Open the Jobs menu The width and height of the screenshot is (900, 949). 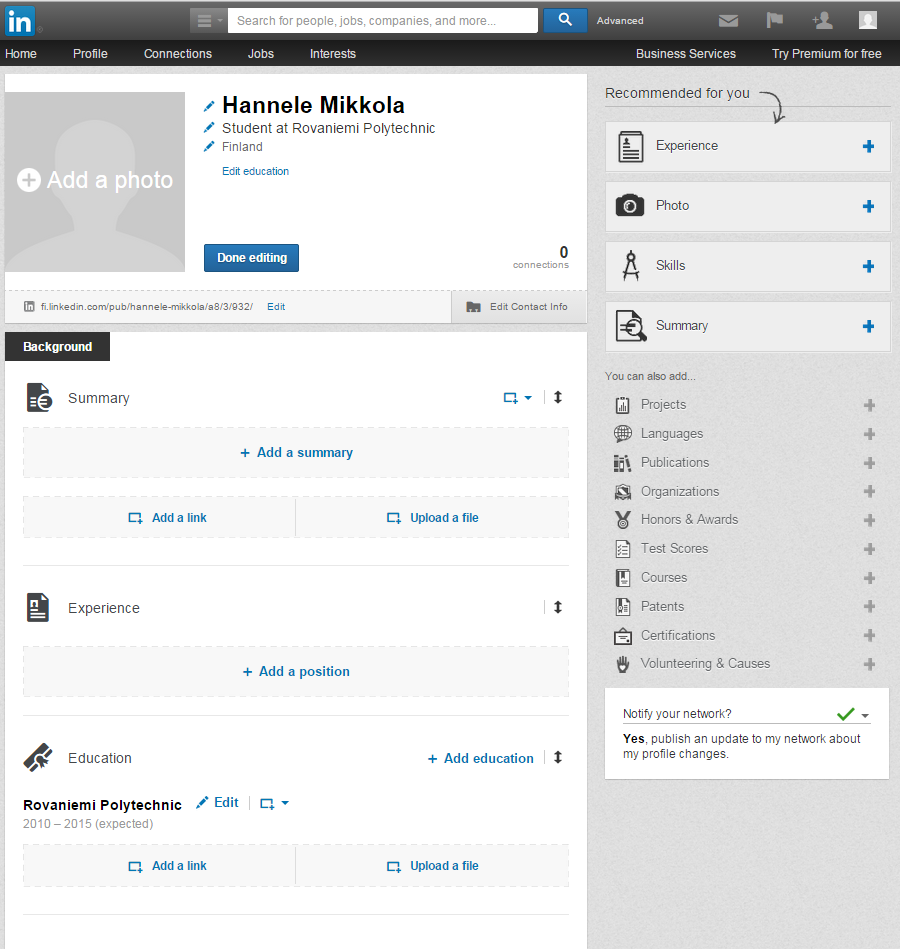click(261, 54)
